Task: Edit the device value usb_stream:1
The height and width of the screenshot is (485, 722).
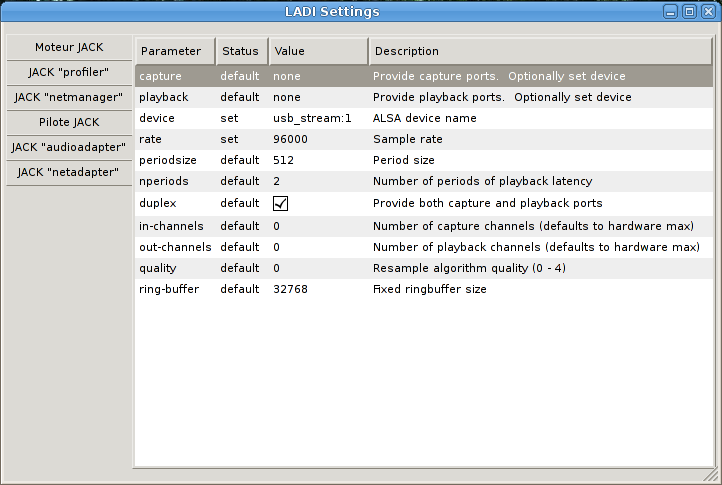Action: tap(312, 118)
